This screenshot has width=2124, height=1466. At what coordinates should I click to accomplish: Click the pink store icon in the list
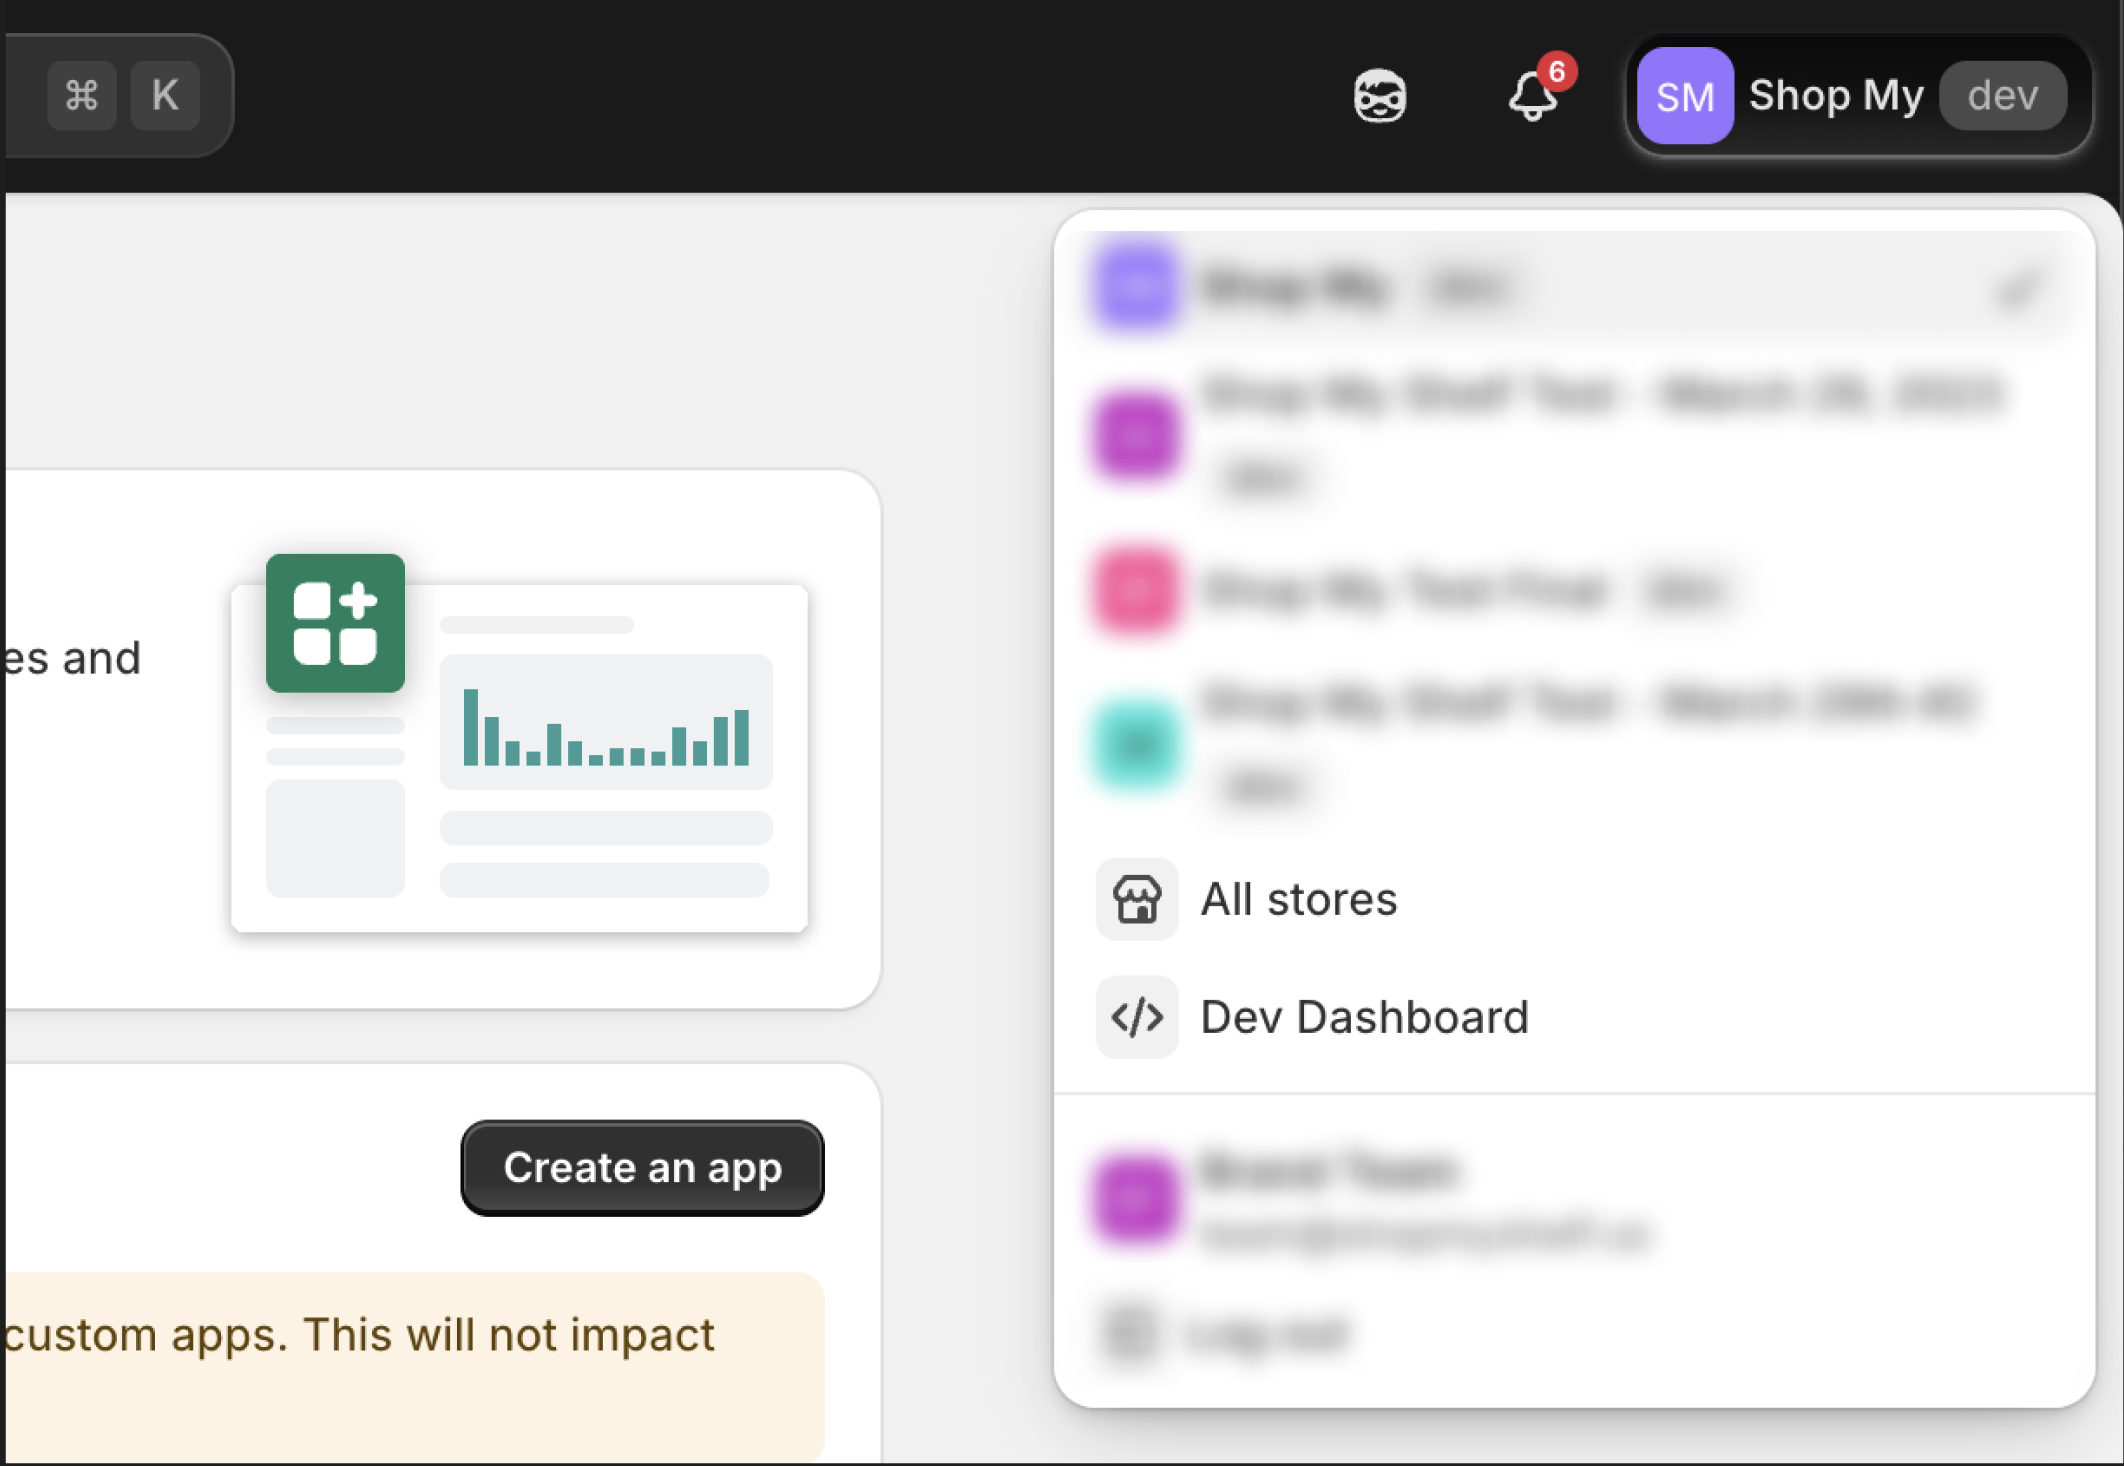click(x=1137, y=589)
